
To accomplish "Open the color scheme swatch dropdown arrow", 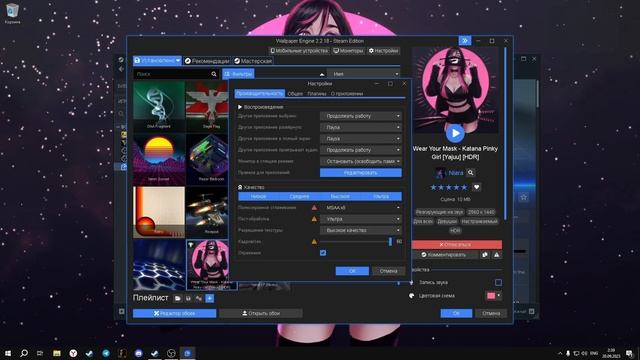I will coord(499,296).
